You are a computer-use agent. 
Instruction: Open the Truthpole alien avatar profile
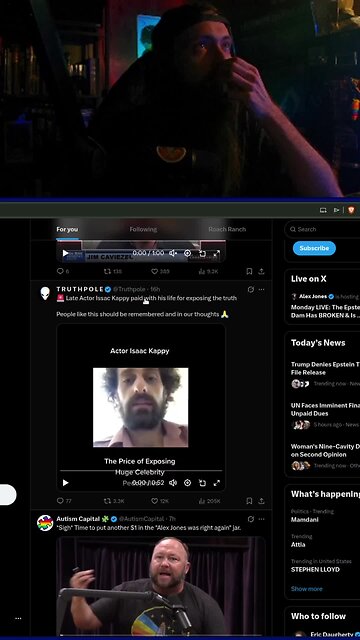click(45, 293)
